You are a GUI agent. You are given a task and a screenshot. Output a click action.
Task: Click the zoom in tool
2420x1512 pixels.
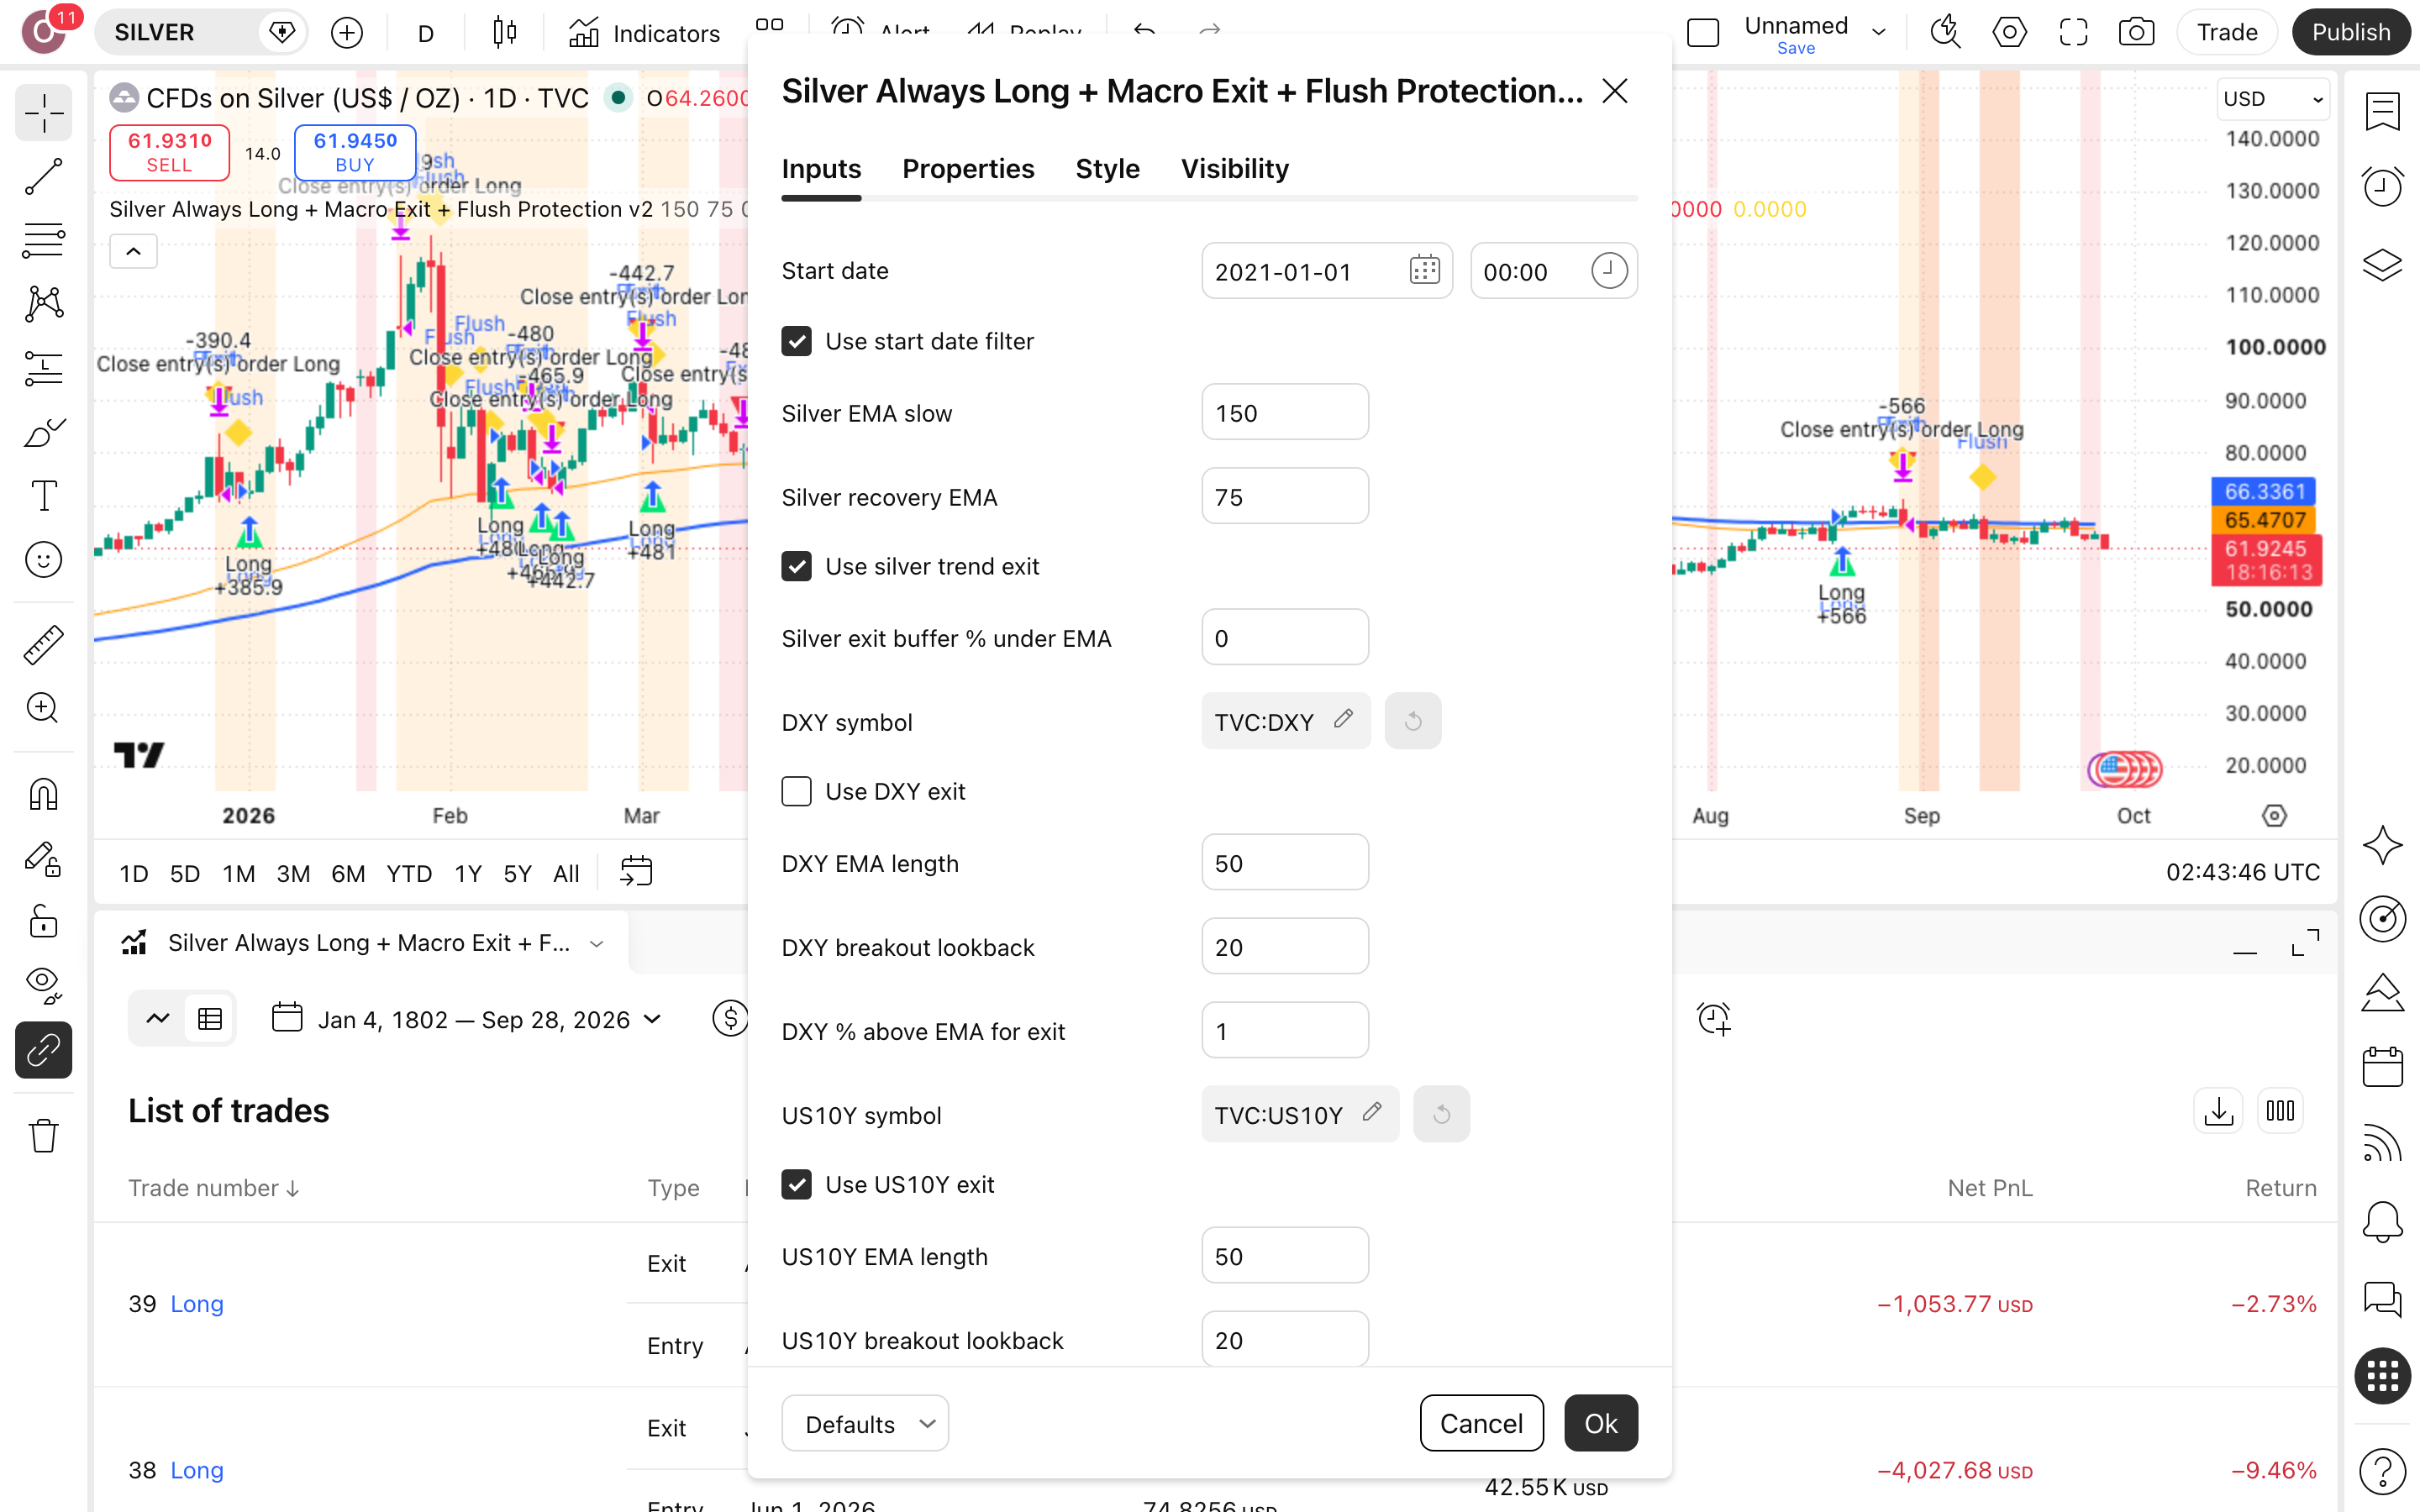[x=43, y=708]
